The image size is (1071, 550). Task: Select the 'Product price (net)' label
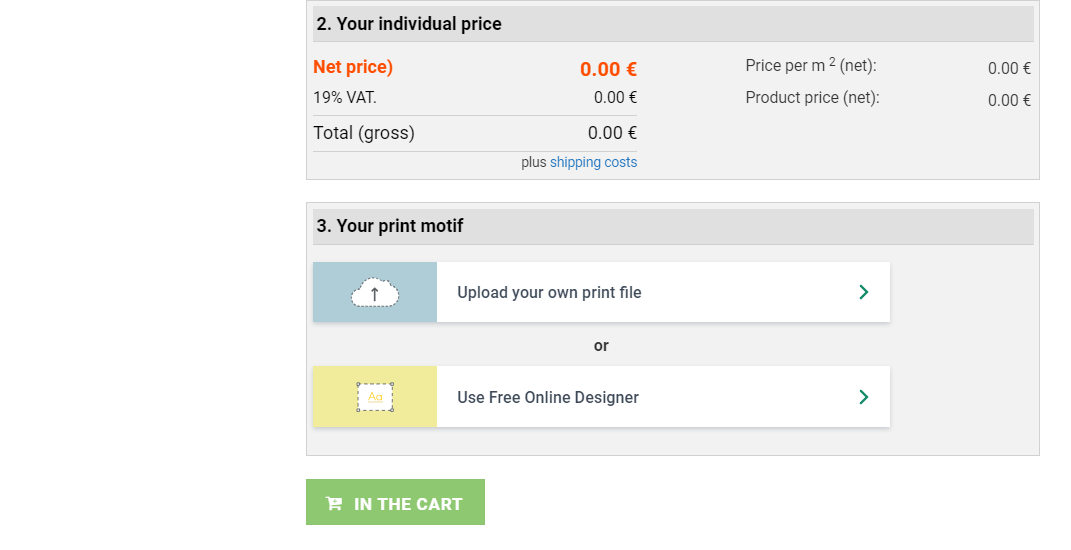812,98
